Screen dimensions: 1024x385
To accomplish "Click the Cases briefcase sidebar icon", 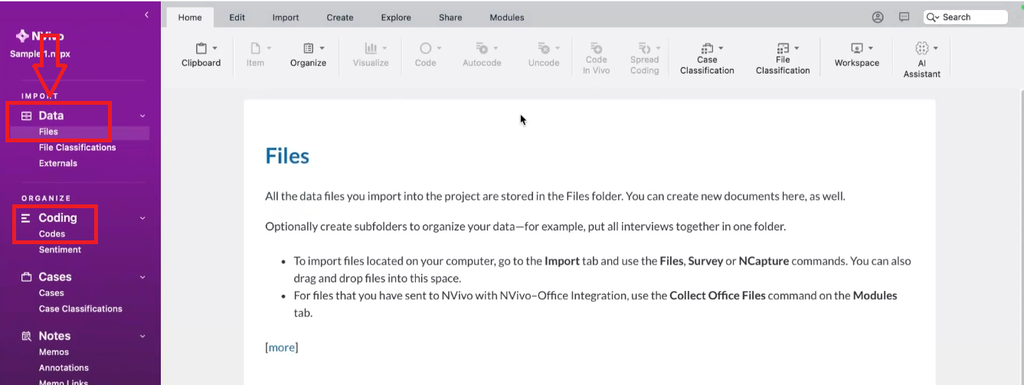I will tap(27, 277).
